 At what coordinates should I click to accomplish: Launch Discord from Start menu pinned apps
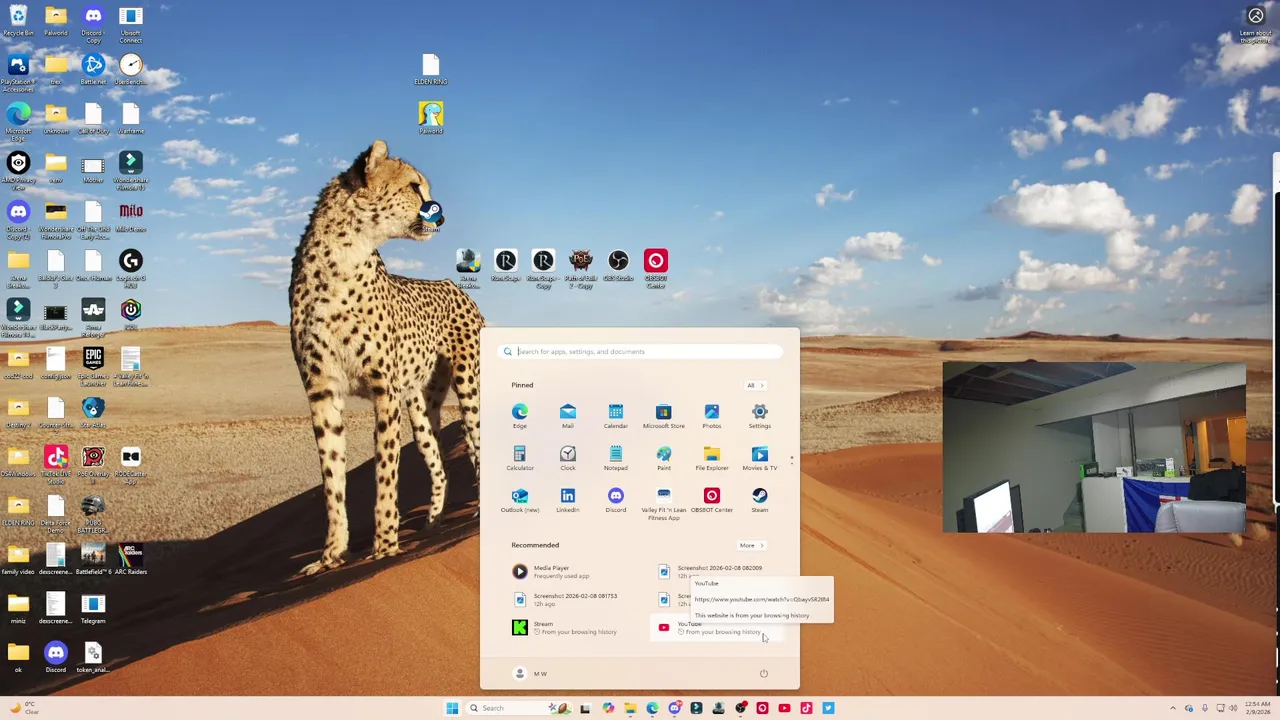click(616, 500)
